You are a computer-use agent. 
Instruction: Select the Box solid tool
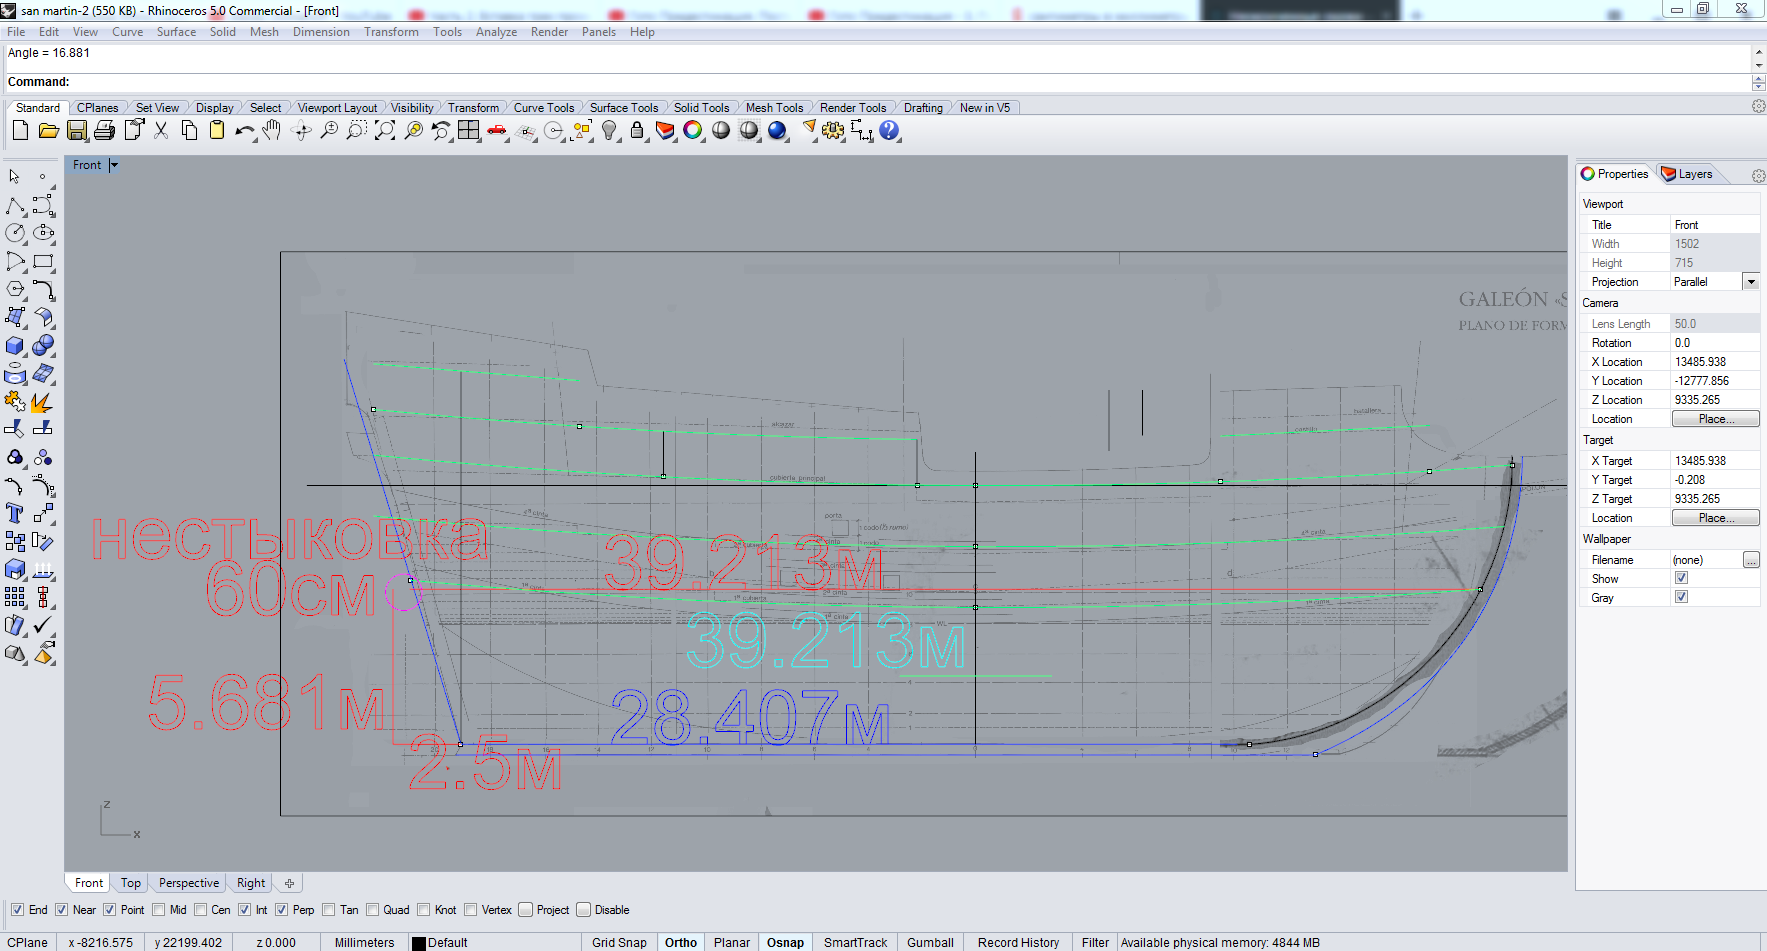[x=15, y=346]
